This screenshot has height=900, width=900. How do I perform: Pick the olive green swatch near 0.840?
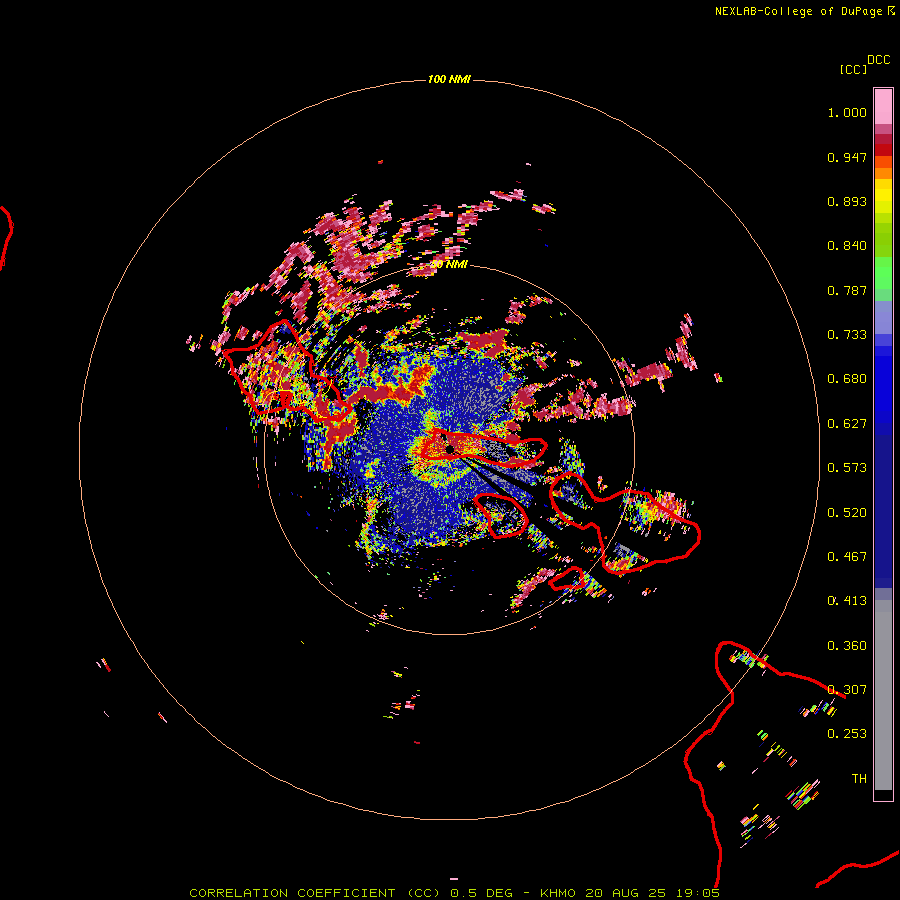point(883,240)
